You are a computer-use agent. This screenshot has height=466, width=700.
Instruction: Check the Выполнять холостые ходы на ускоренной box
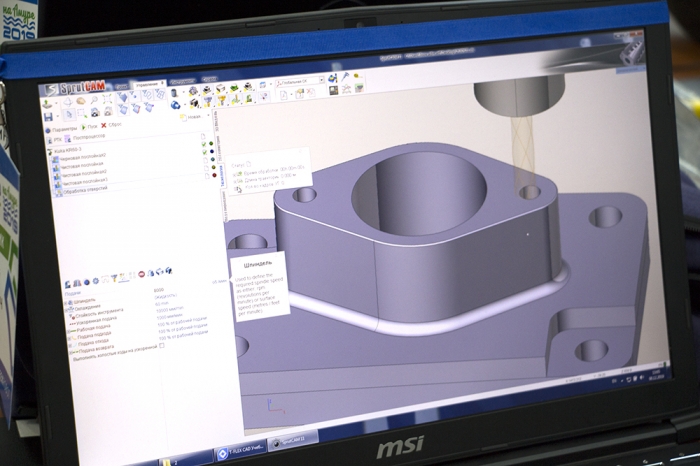pos(162,346)
